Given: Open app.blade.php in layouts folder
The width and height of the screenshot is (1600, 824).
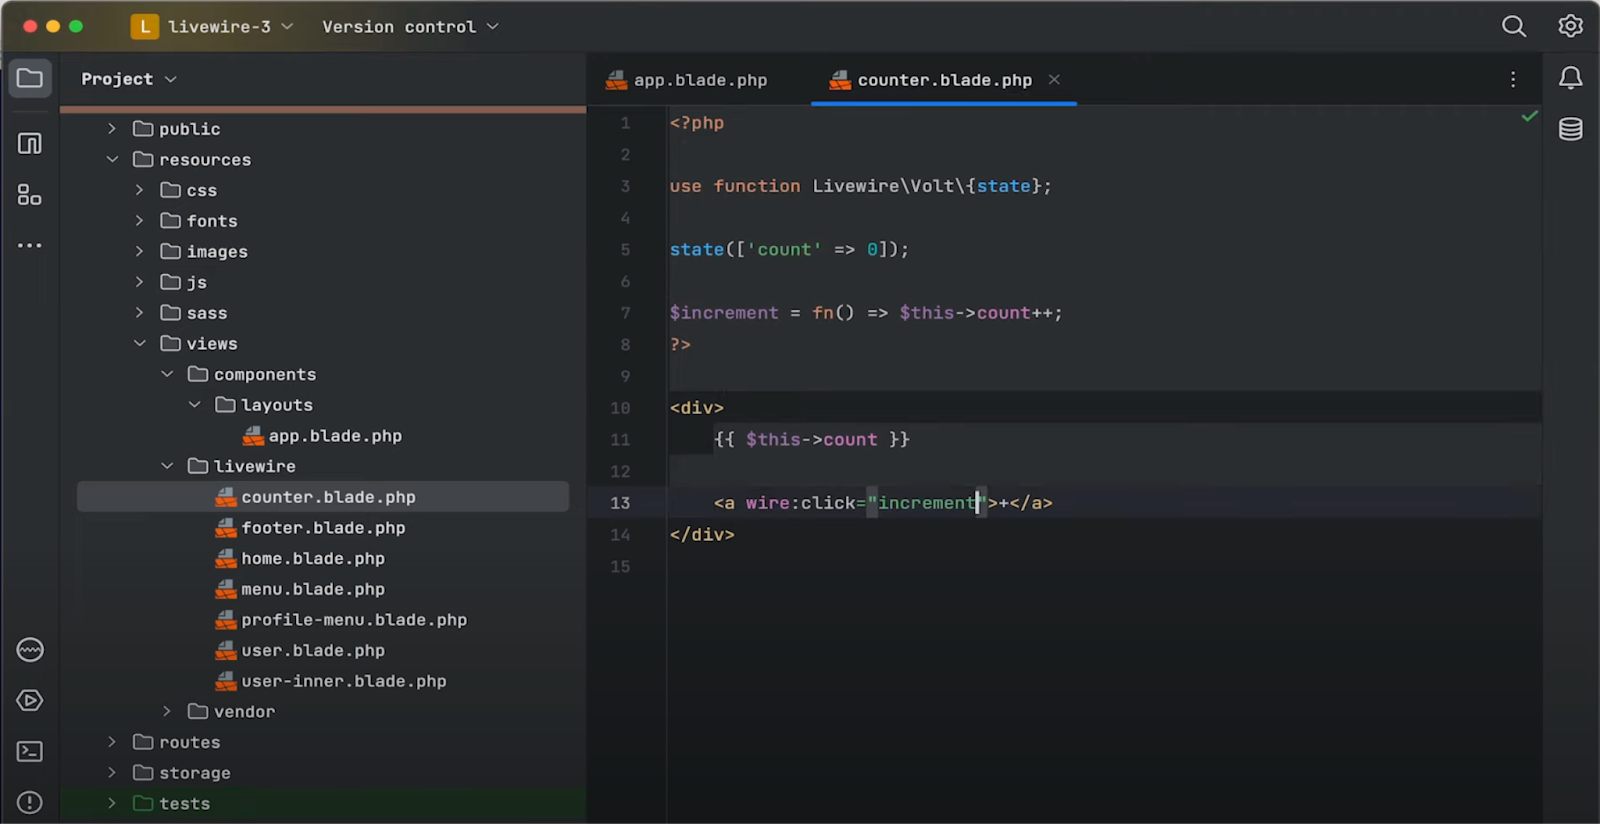Looking at the screenshot, I should (x=323, y=436).
